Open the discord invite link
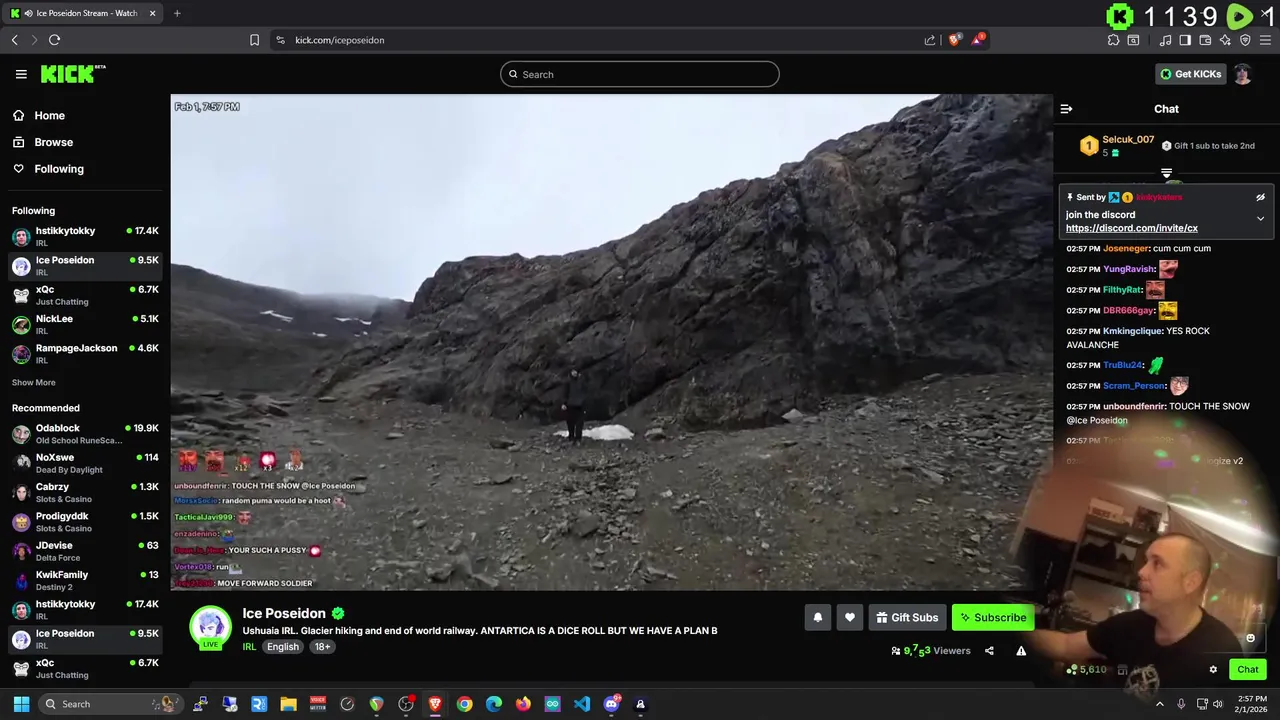The image size is (1280, 720). tap(1131, 228)
